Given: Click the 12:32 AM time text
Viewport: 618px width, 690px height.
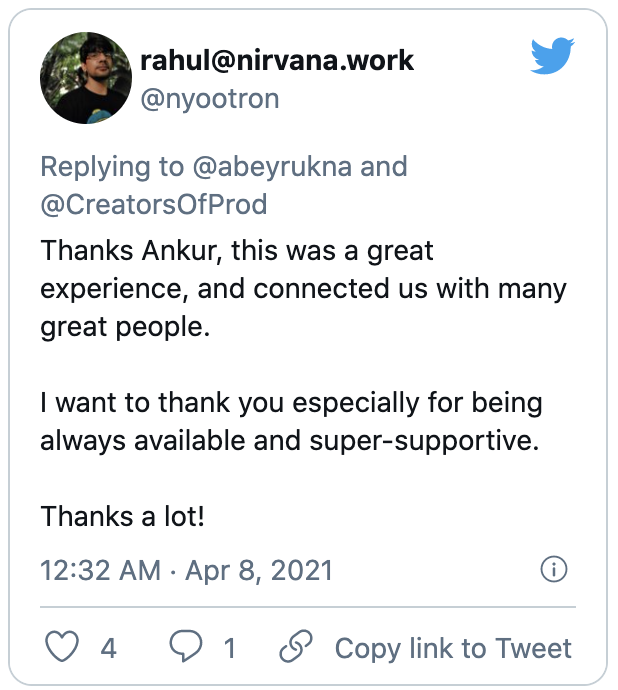Looking at the screenshot, I should 100,570.
